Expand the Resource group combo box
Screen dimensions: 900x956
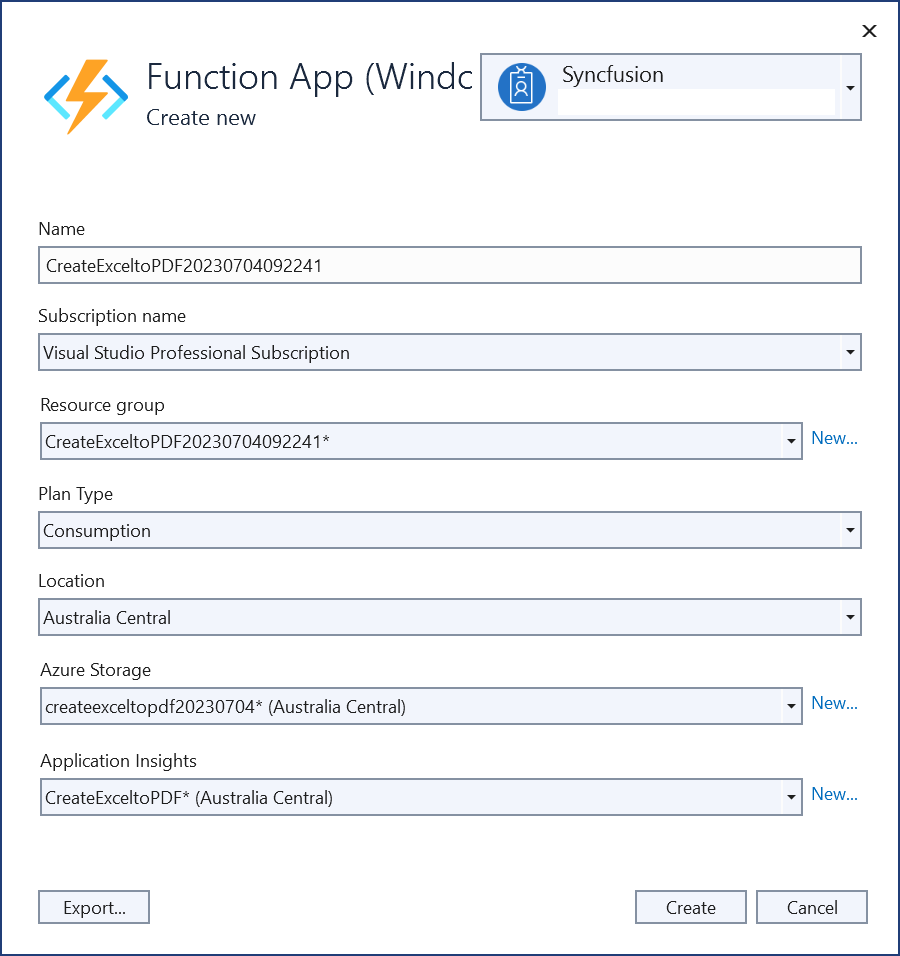790,440
